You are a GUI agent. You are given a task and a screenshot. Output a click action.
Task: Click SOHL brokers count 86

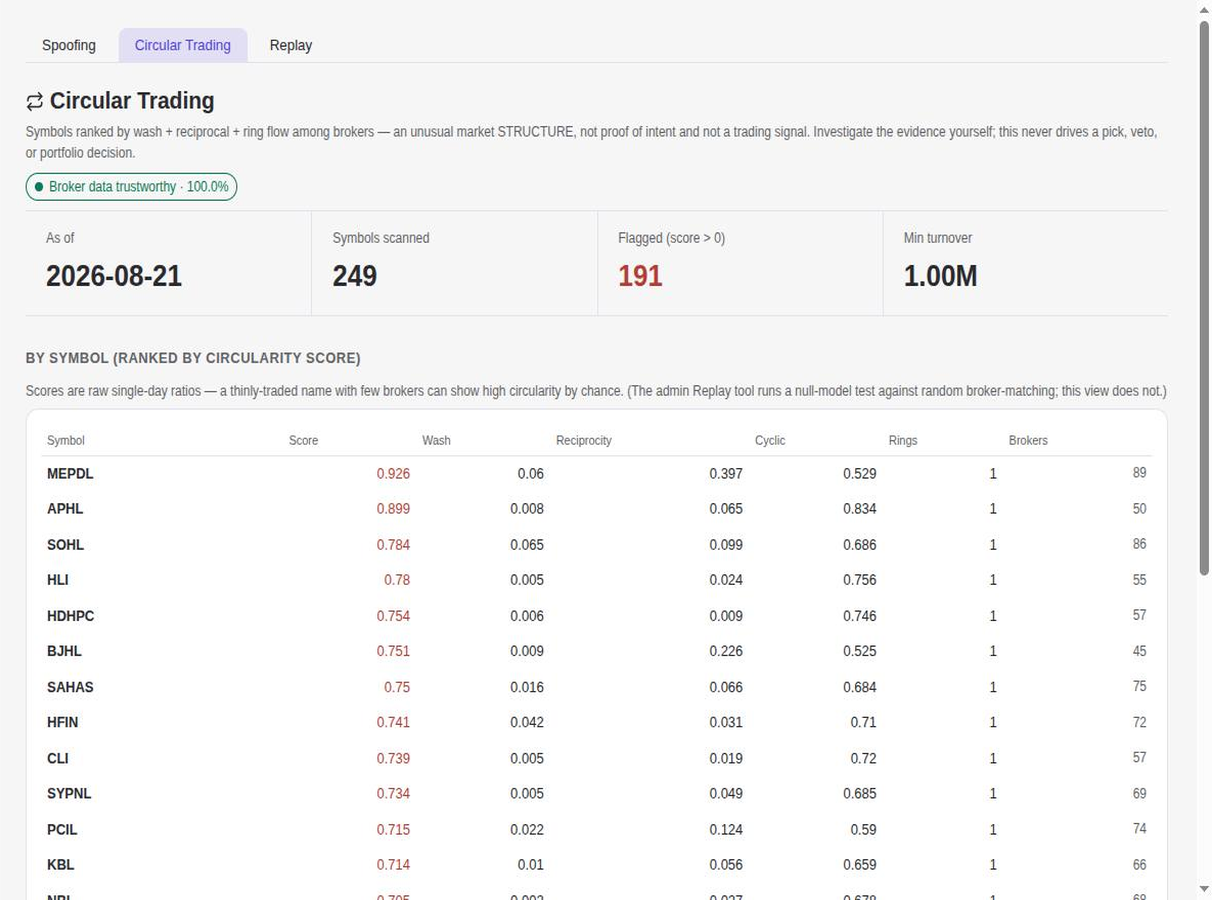click(x=1139, y=544)
